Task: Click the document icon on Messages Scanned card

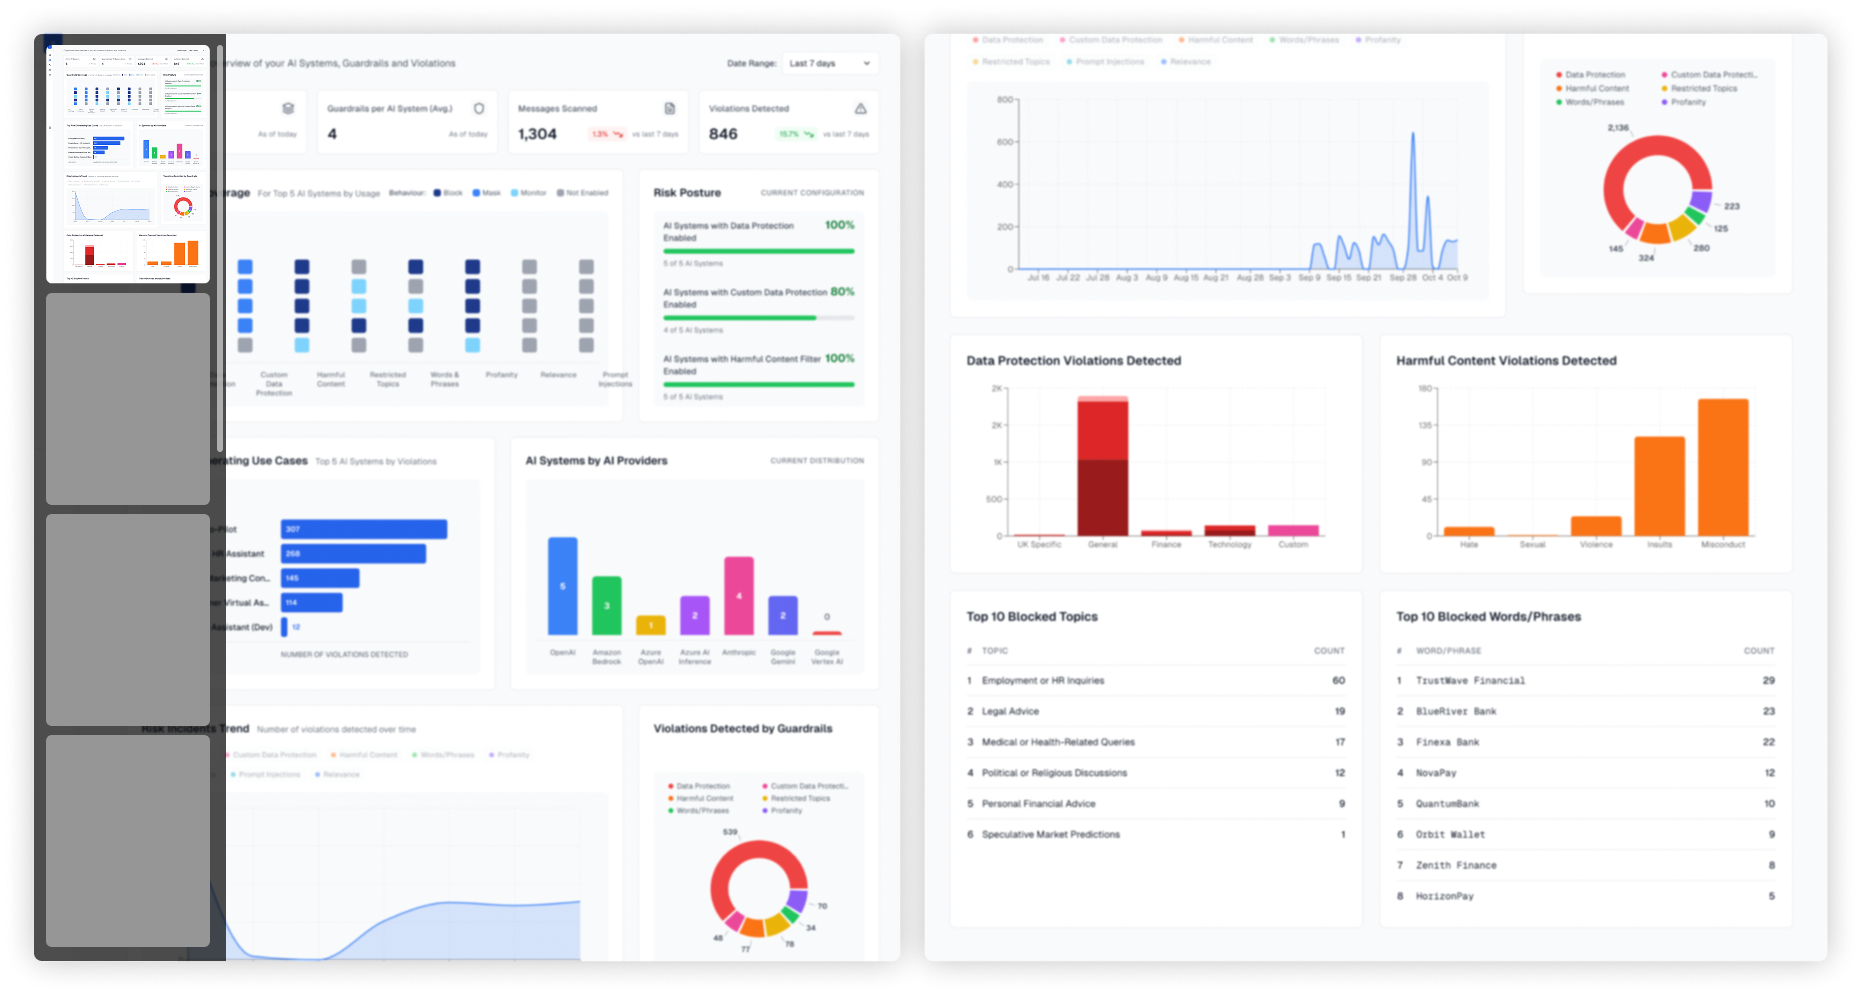Action: click(x=670, y=108)
